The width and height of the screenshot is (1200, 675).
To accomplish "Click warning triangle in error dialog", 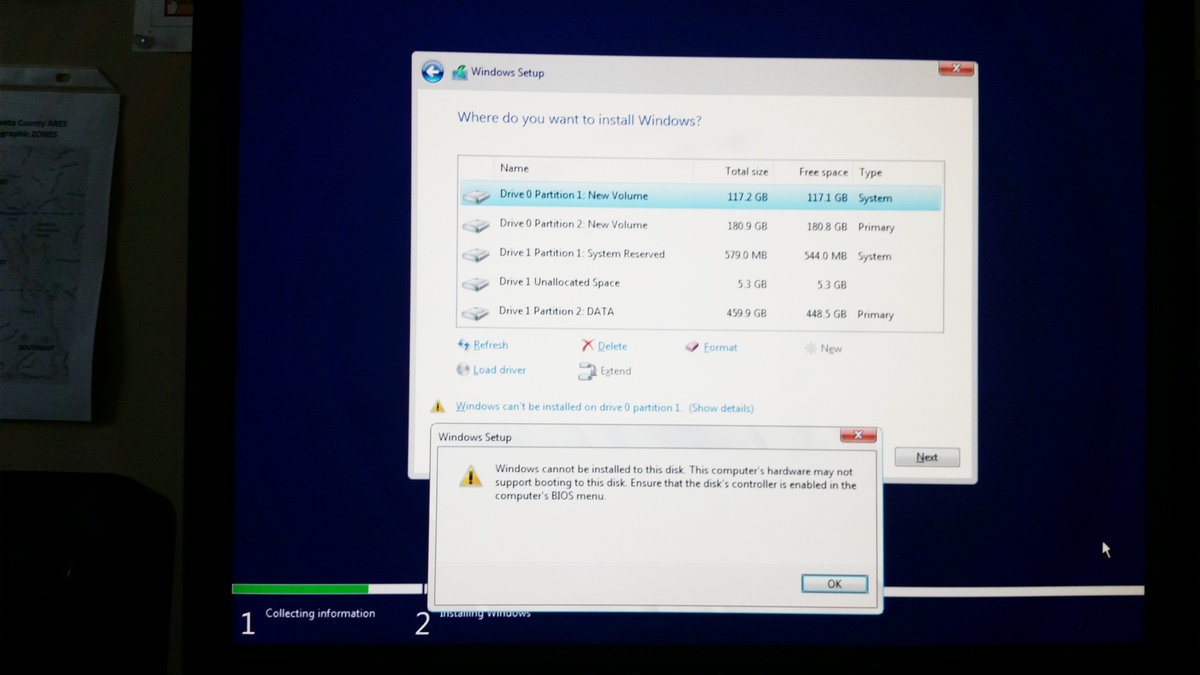I will coord(470,477).
